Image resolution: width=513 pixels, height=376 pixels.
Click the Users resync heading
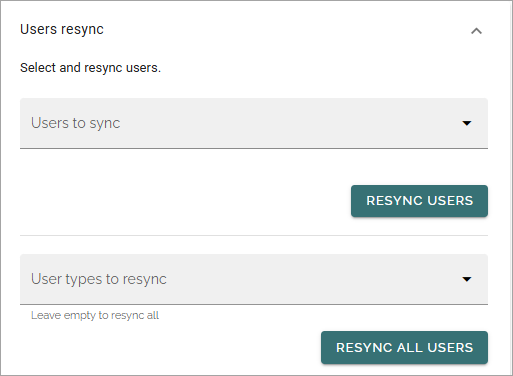[x=62, y=29]
